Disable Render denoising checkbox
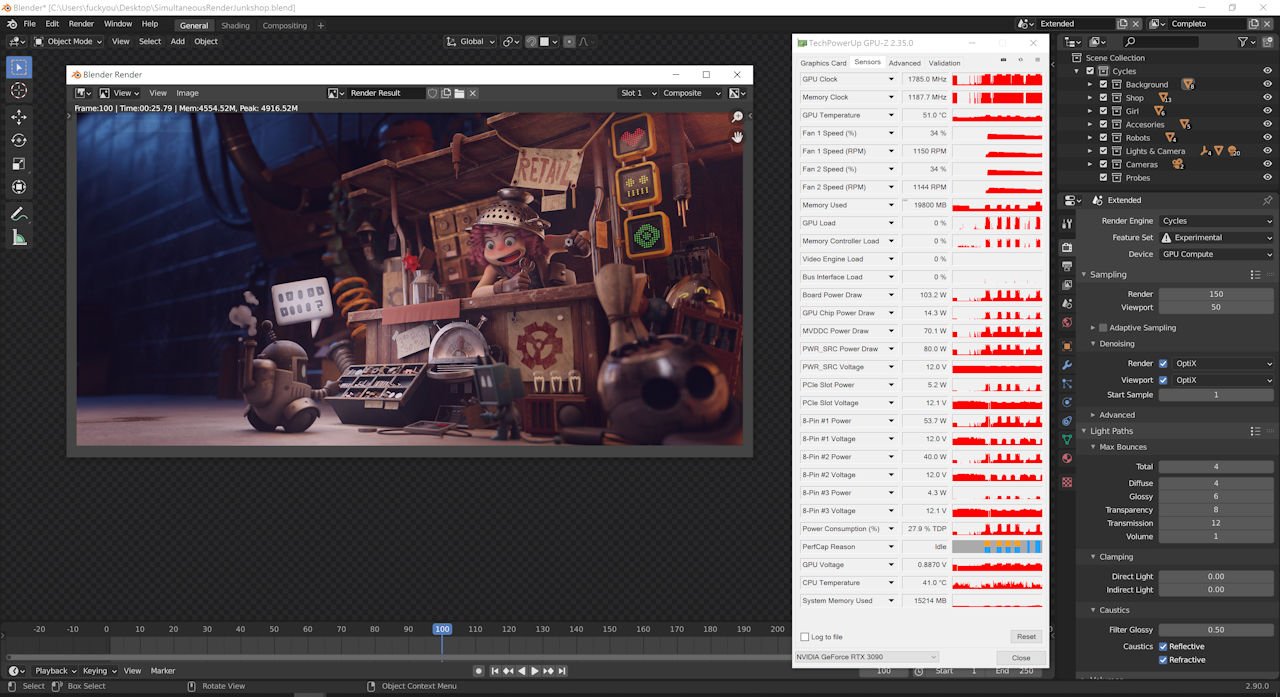Image resolution: width=1280 pixels, height=697 pixels. click(1163, 364)
